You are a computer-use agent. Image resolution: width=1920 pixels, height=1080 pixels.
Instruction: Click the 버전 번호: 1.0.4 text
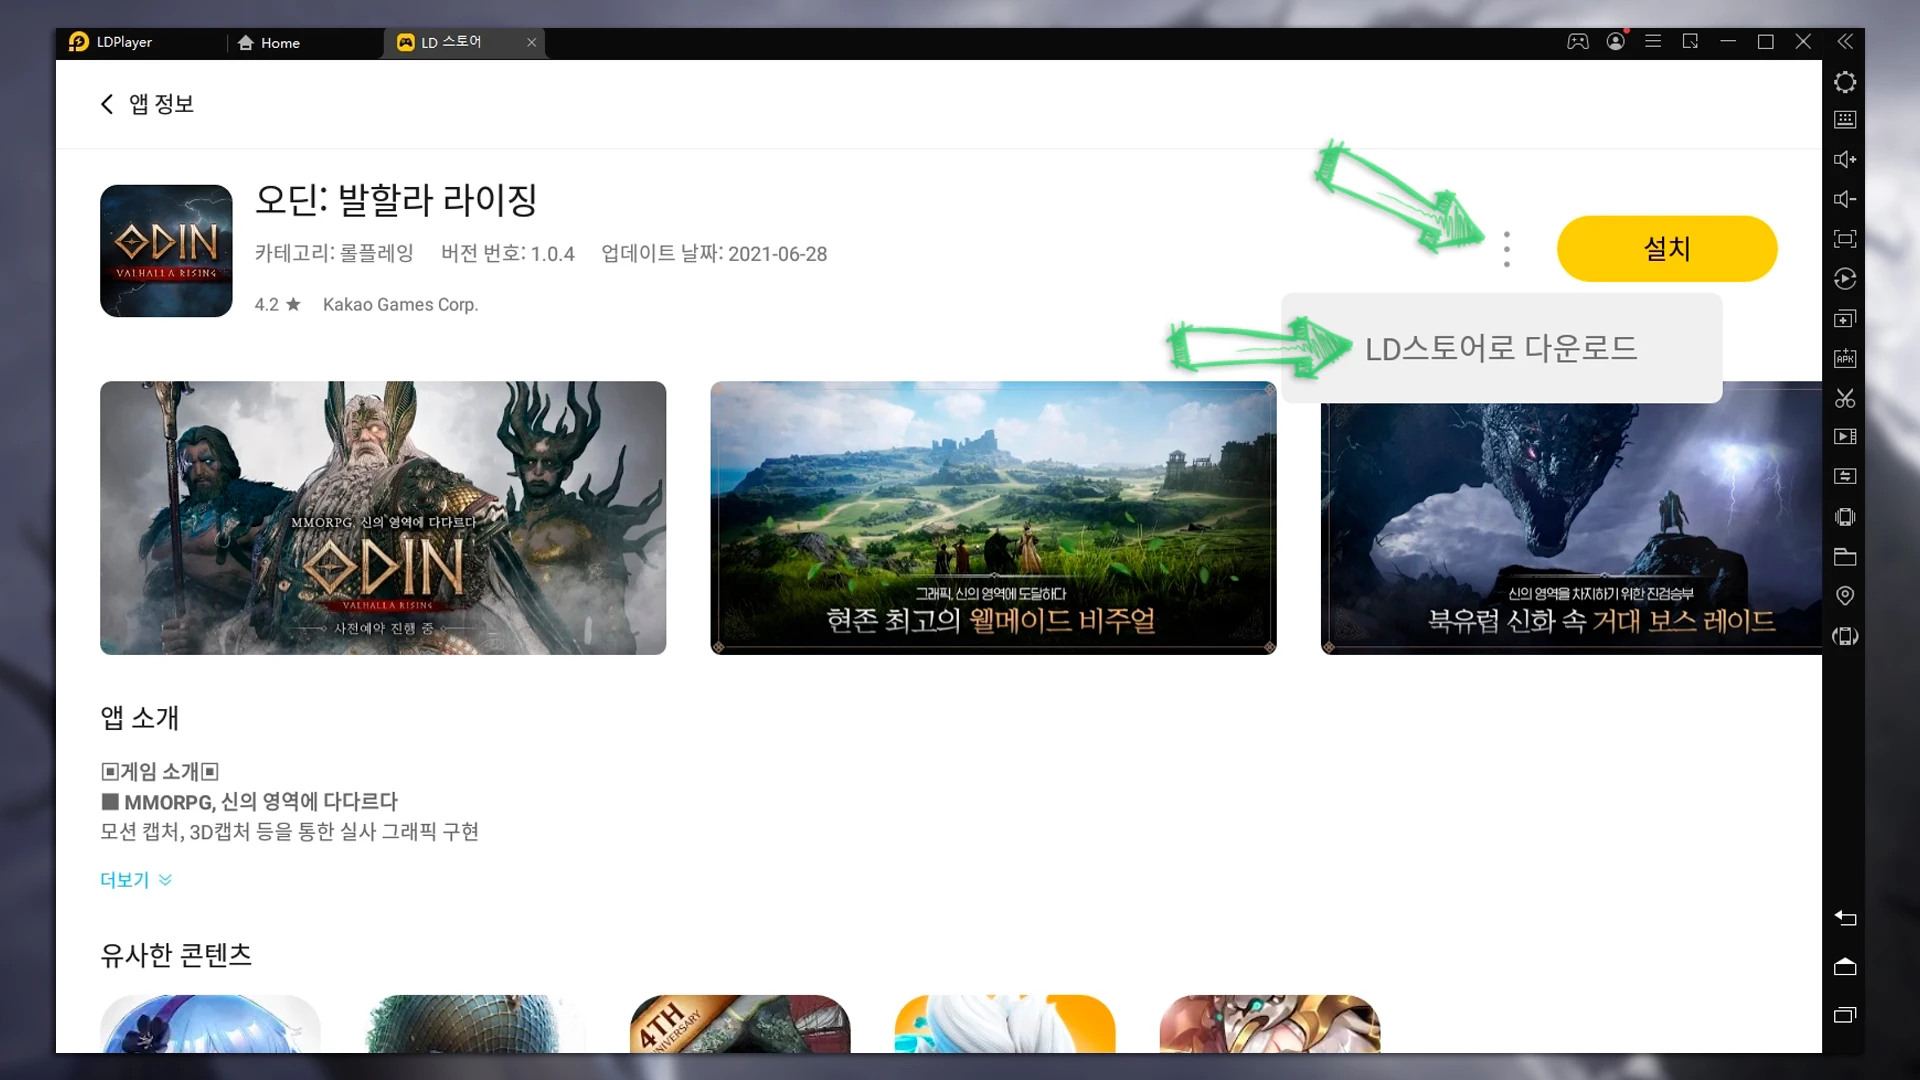(x=508, y=253)
